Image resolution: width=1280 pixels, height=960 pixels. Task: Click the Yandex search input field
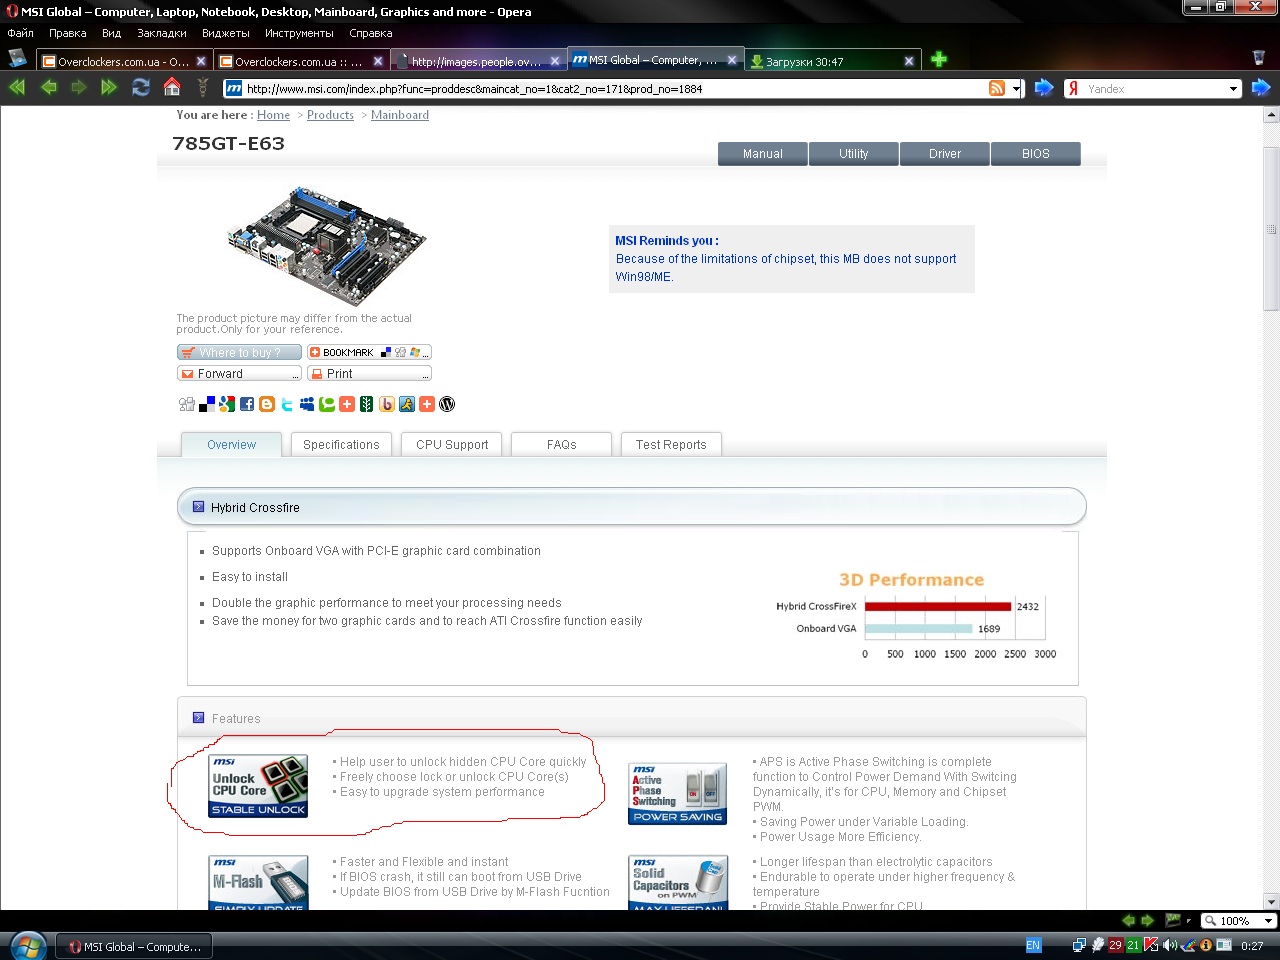point(1155,88)
